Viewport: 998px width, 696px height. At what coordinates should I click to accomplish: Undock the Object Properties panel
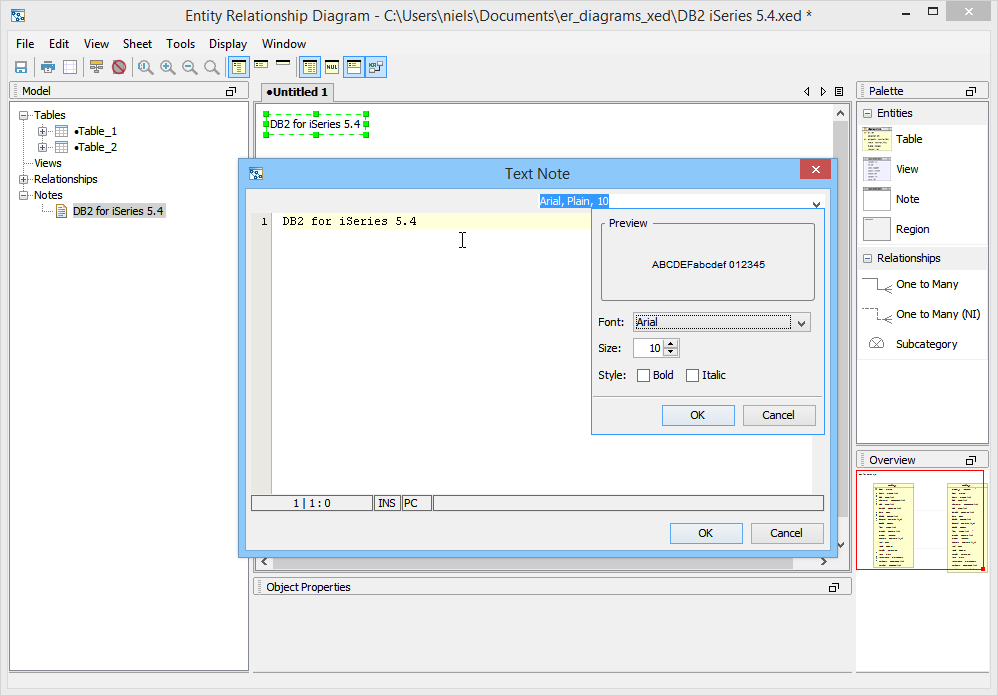834,587
